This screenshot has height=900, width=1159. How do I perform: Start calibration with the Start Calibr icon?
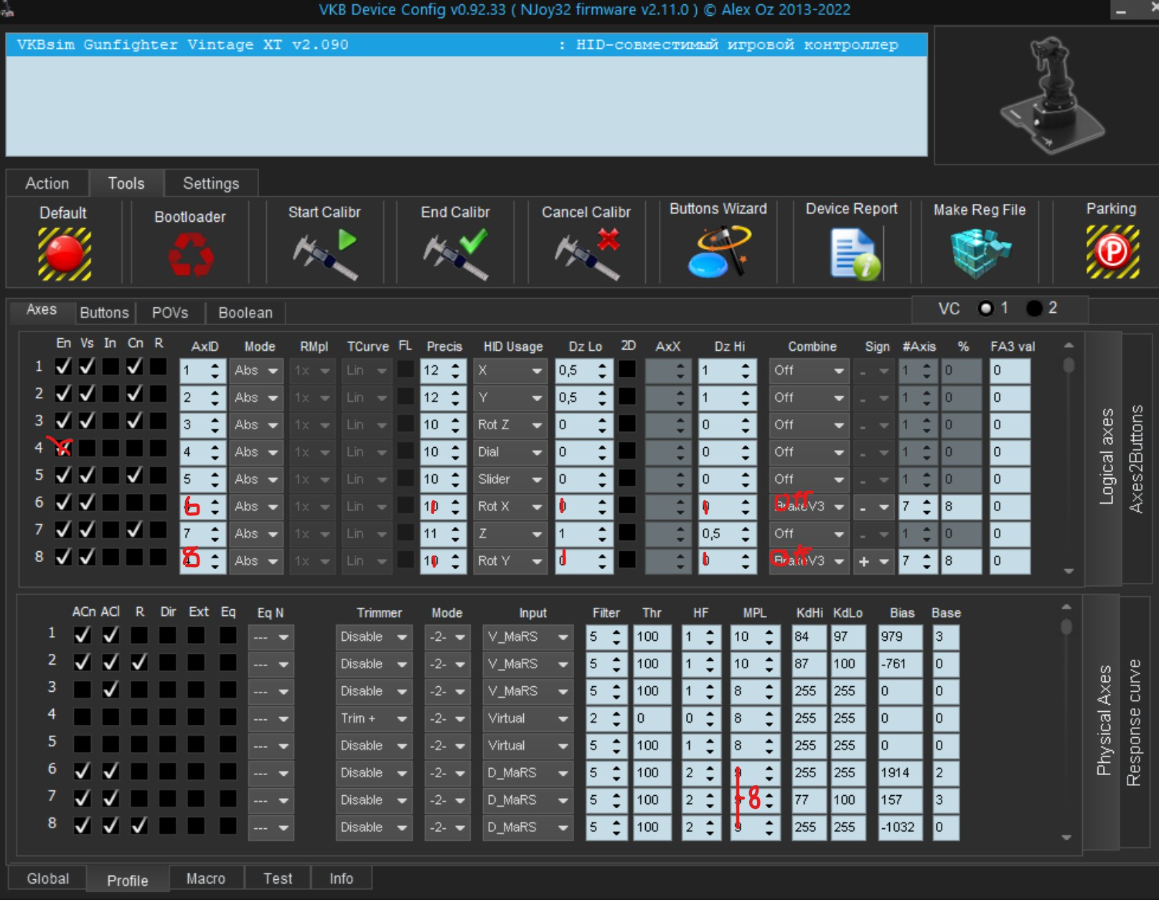coord(324,254)
